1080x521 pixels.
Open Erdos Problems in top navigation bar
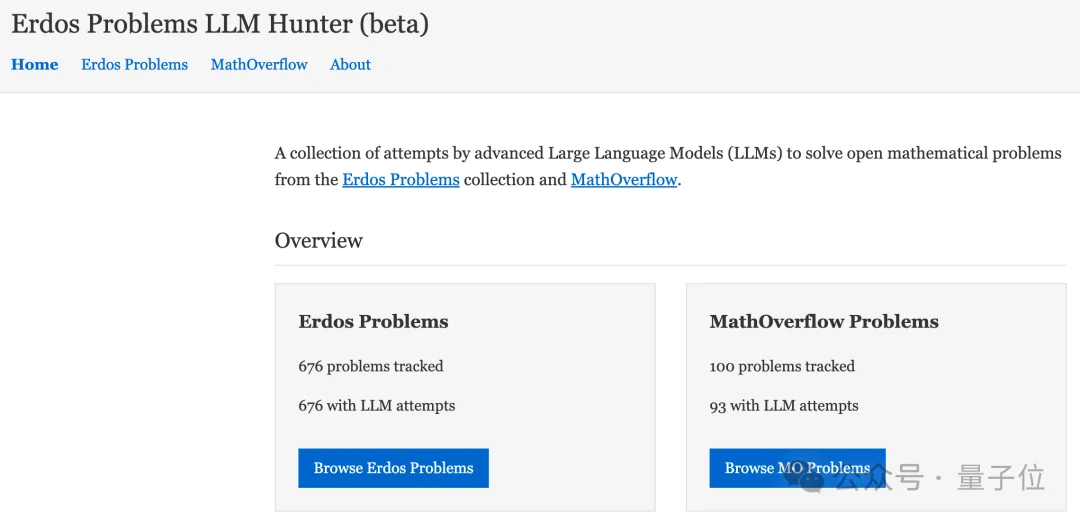(134, 64)
